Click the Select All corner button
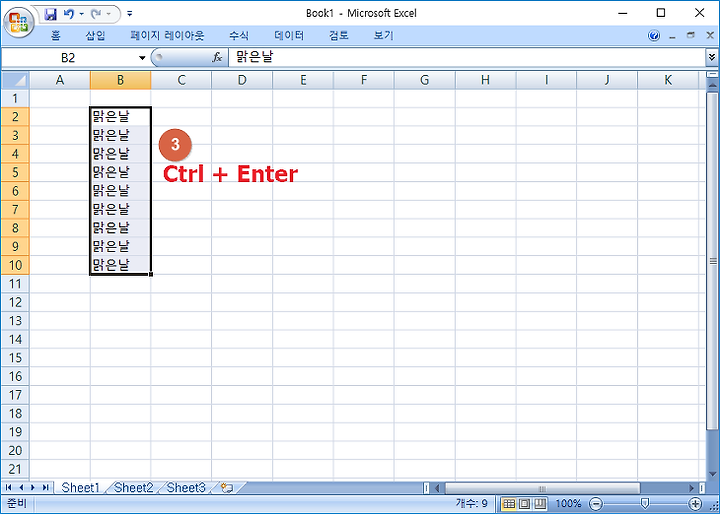Viewport: 720px width, 514px height. pyautogui.click(x=15, y=80)
